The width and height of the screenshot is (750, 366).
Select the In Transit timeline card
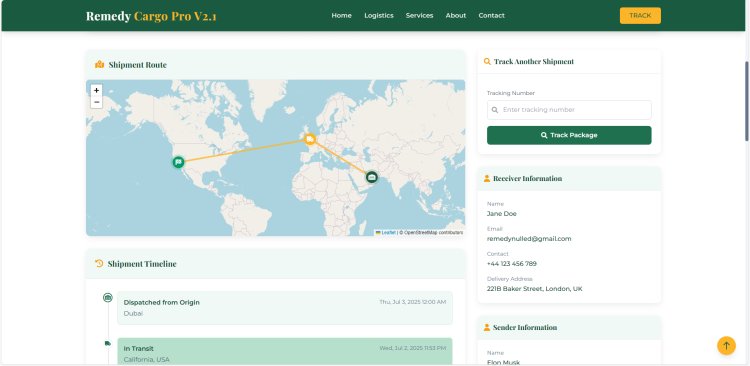pos(285,352)
